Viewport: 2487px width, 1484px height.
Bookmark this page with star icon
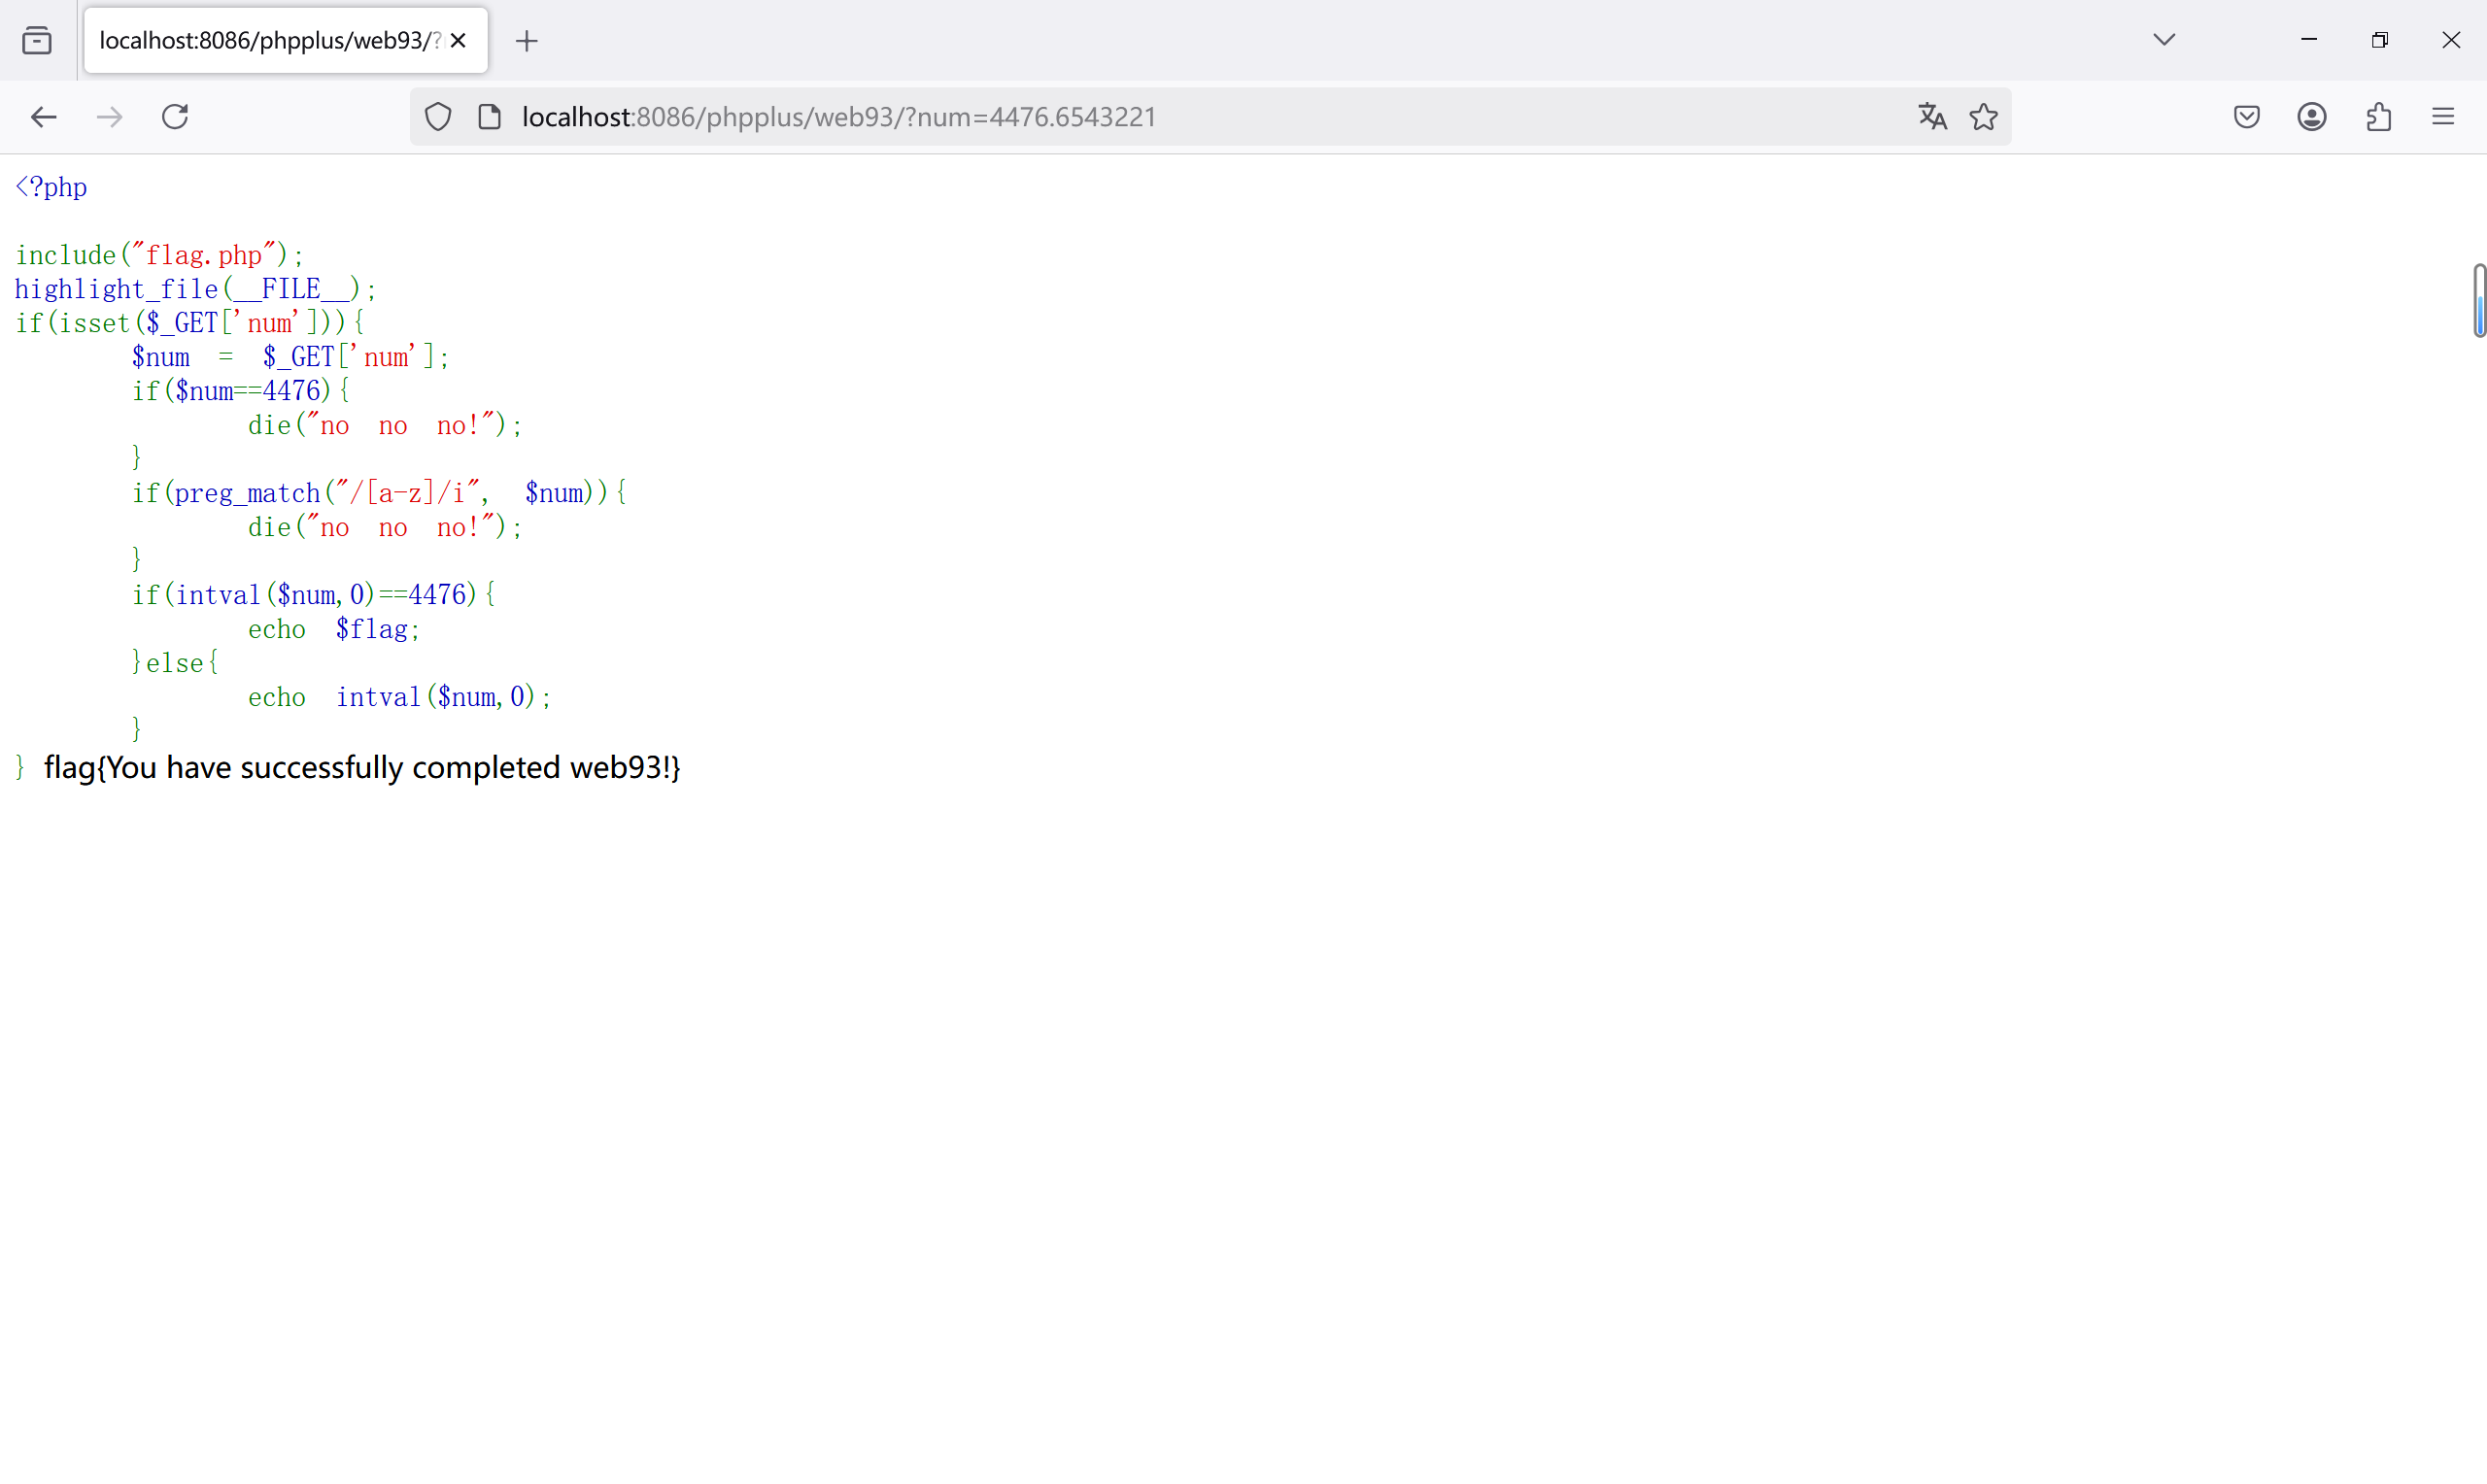[1984, 117]
